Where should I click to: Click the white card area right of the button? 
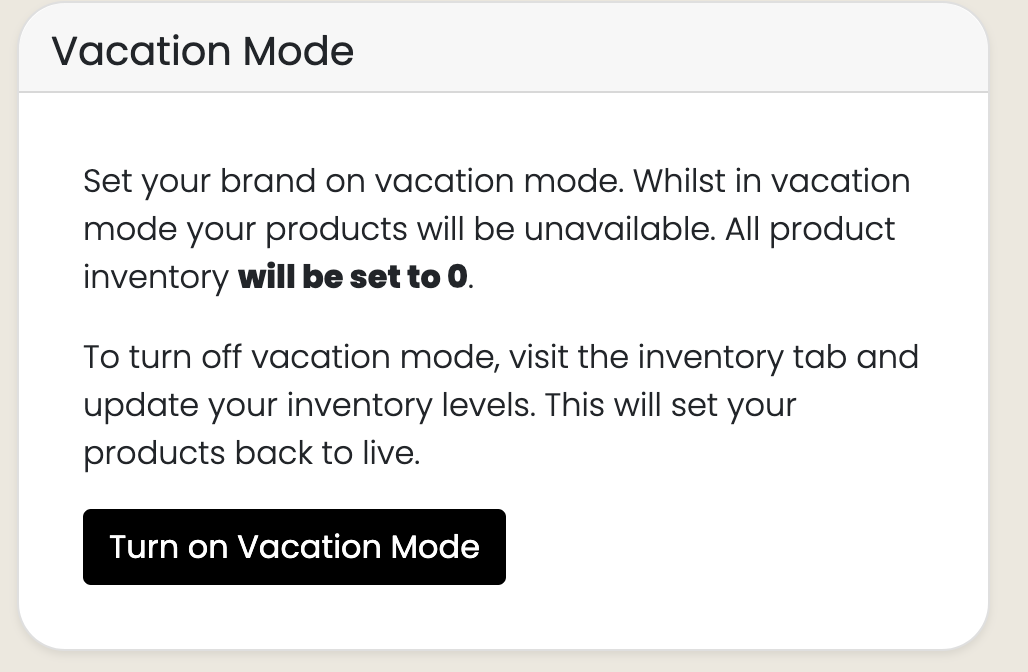pos(741,547)
